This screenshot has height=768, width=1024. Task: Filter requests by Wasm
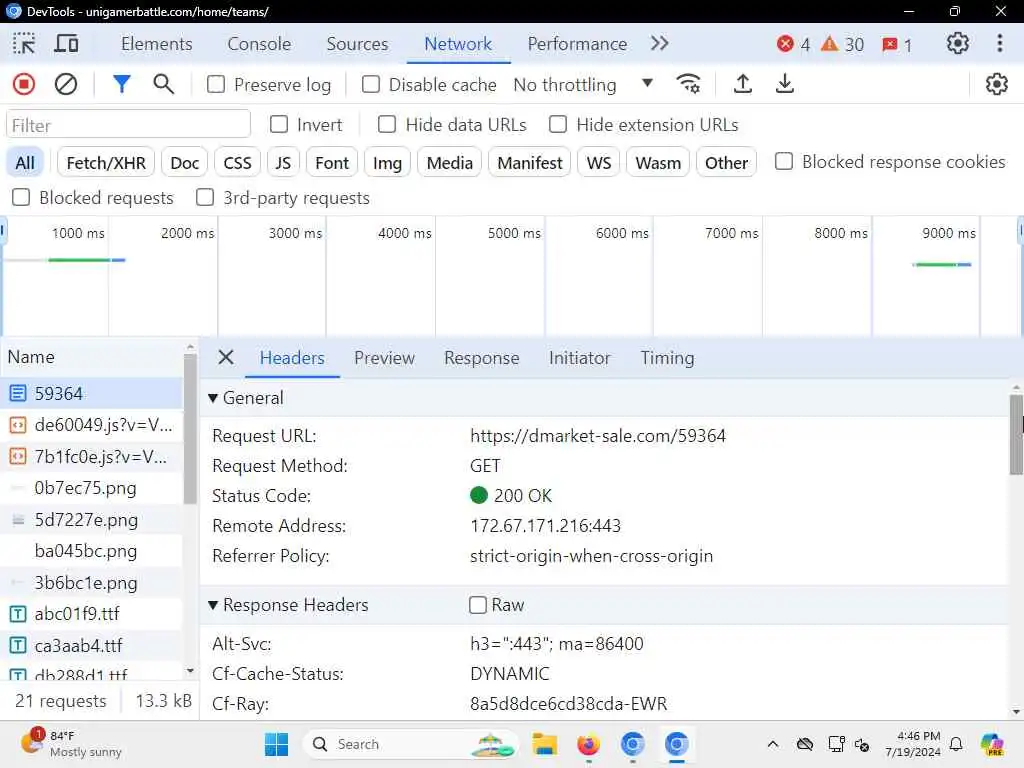pyautogui.click(x=658, y=163)
